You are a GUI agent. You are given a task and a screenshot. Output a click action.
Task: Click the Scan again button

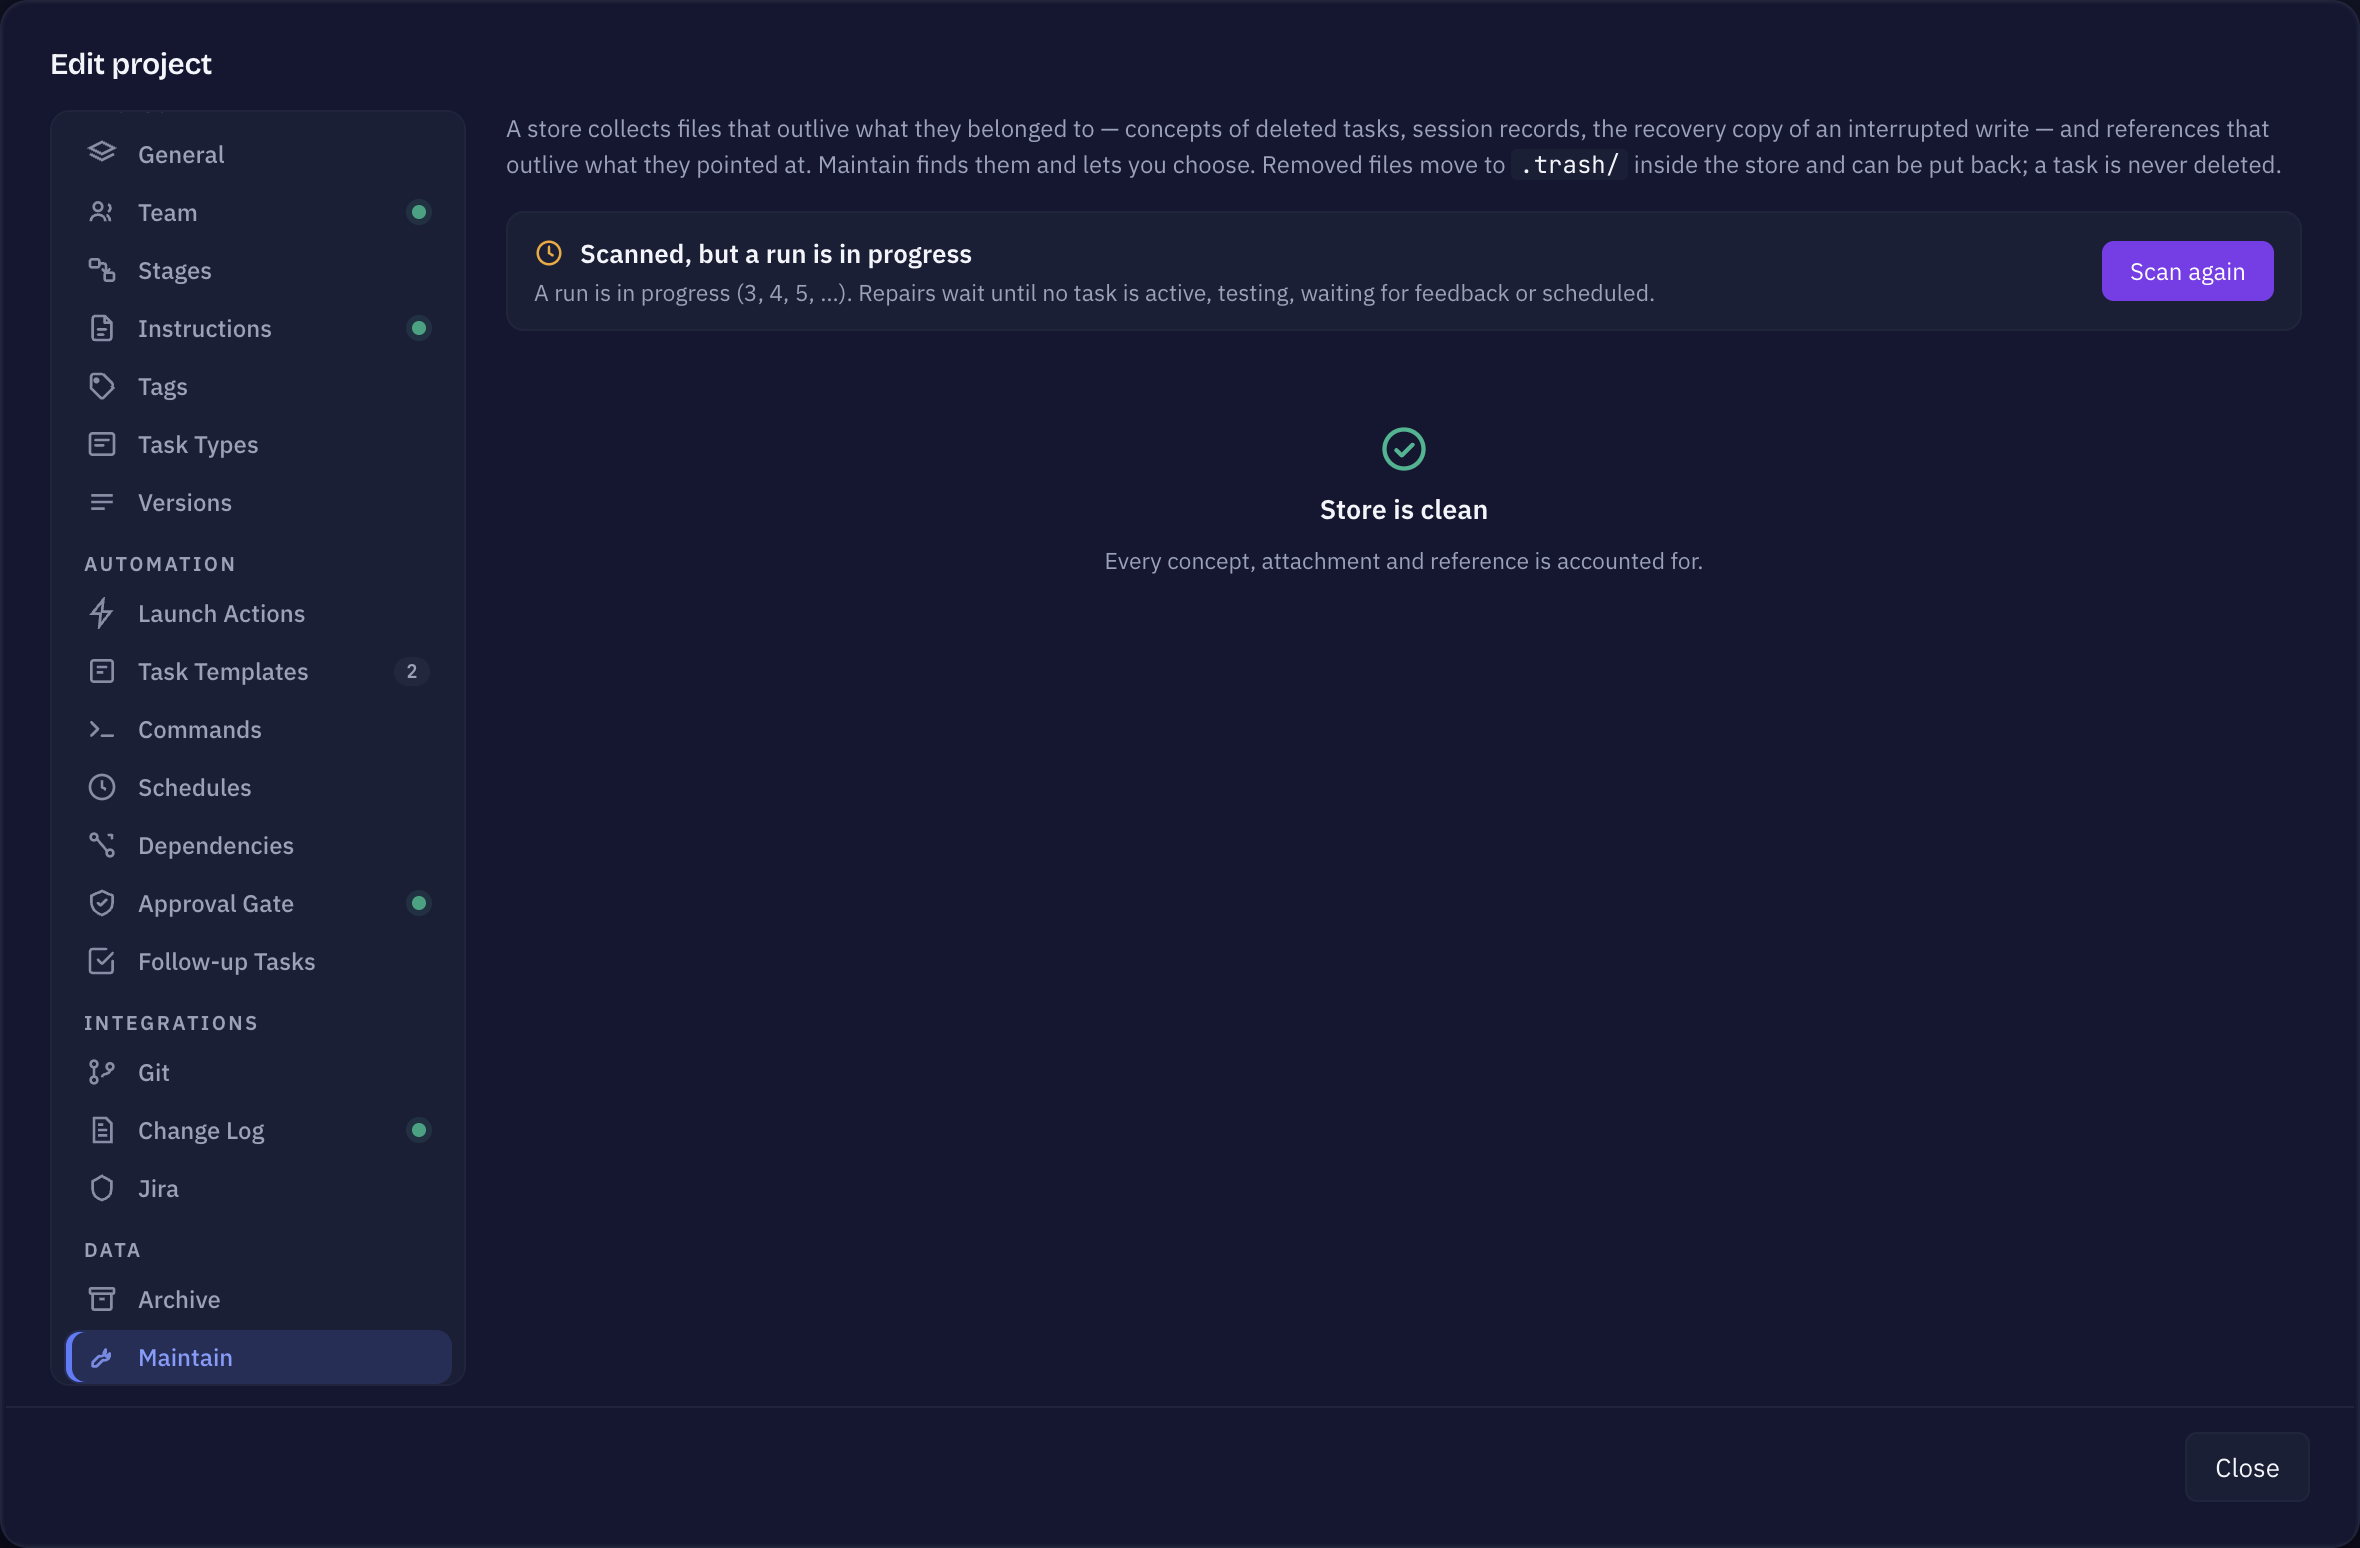[2187, 271]
